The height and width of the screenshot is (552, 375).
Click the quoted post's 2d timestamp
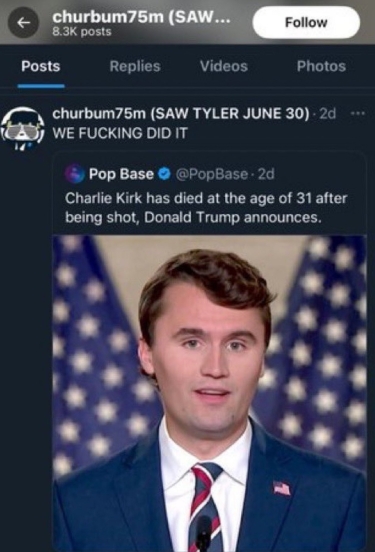tap(266, 174)
